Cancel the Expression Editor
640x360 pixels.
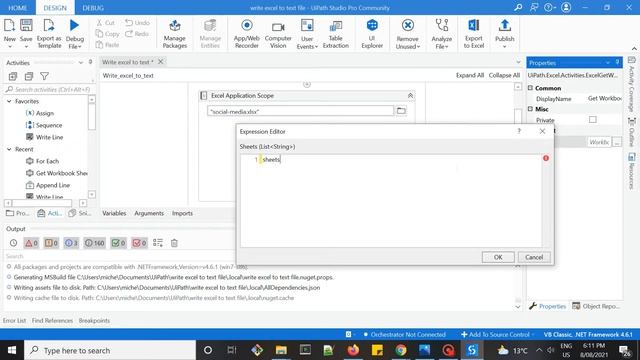534,257
